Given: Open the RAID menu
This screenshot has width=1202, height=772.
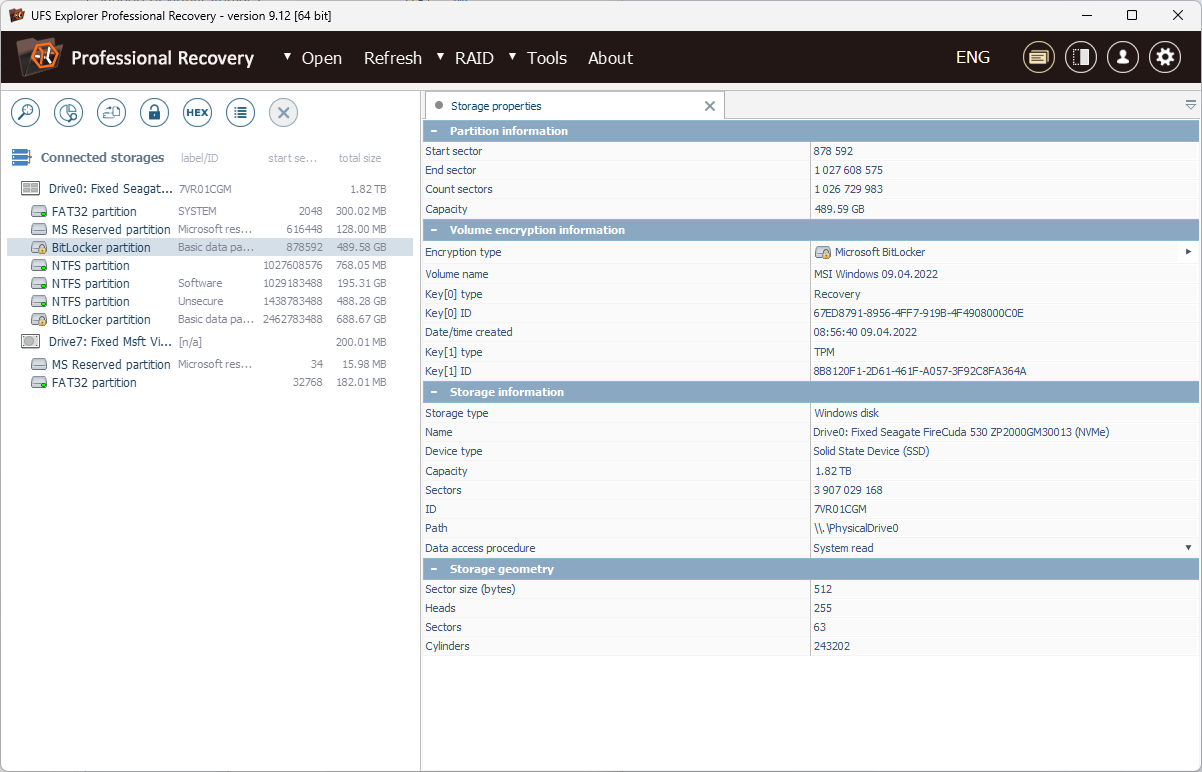Looking at the screenshot, I should (x=473, y=58).
